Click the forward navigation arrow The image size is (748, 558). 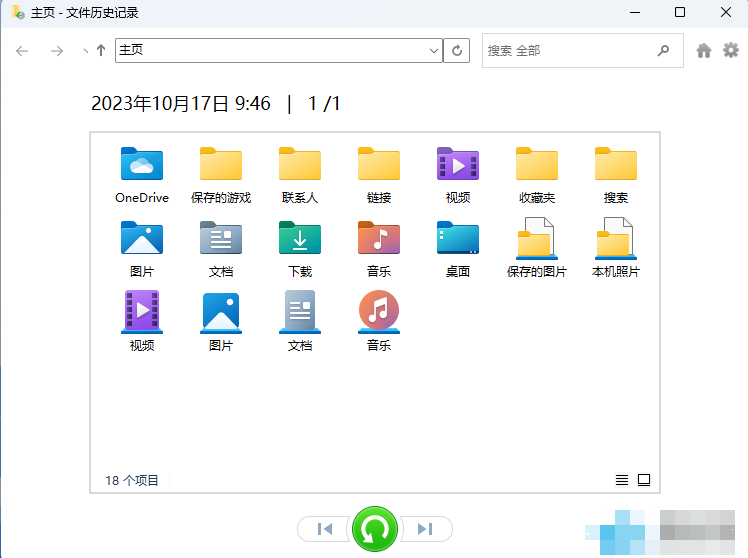56,50
